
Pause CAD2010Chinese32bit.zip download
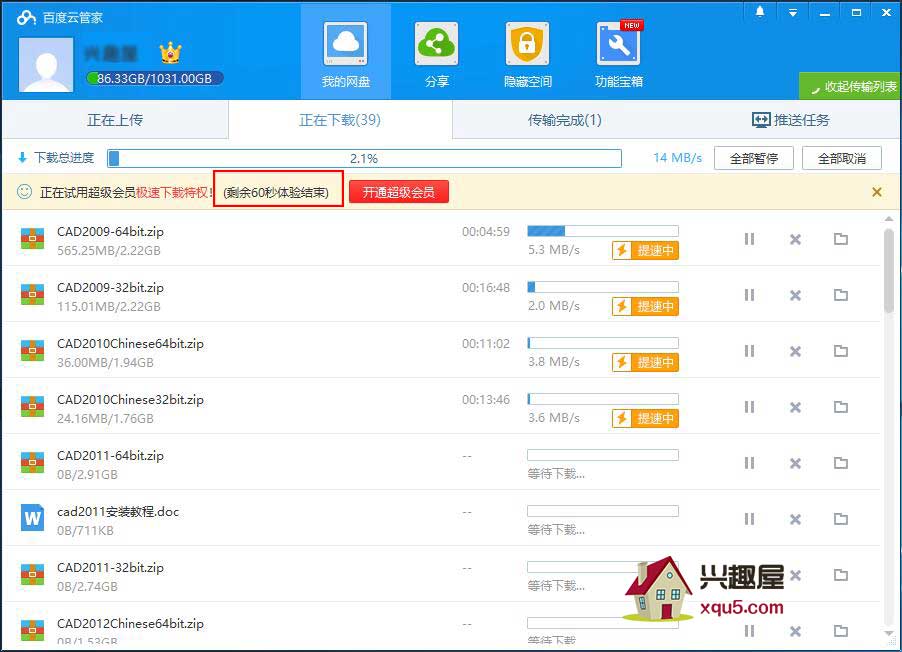749,407
